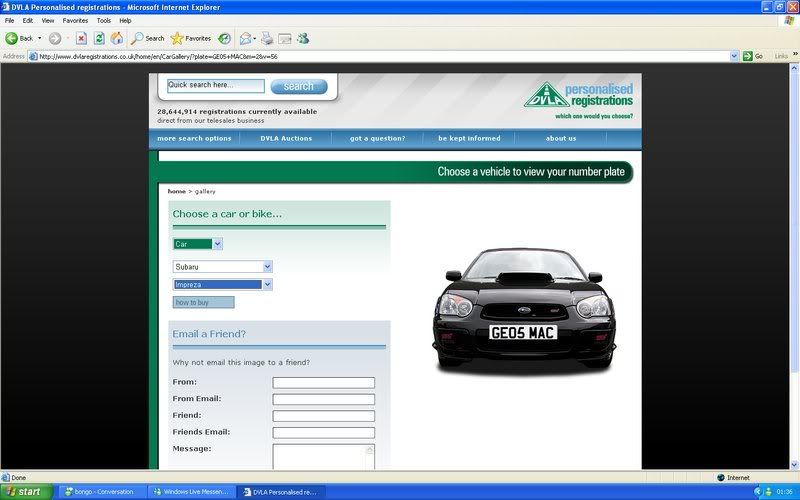Open about us nav link

pyautogui.click(x=561, y=138)
